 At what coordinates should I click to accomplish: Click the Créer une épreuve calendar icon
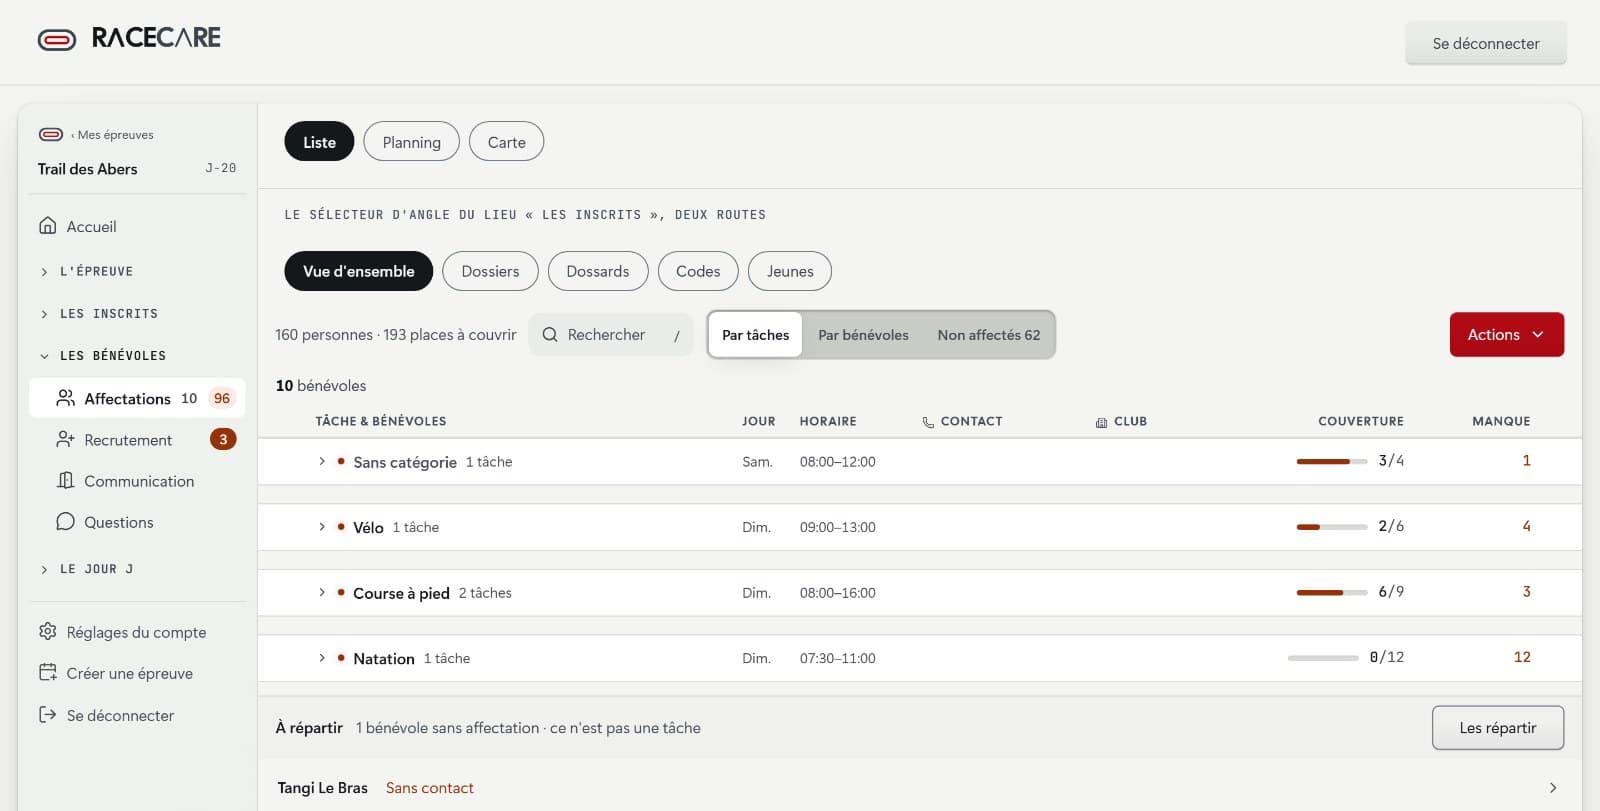(47, 673)
